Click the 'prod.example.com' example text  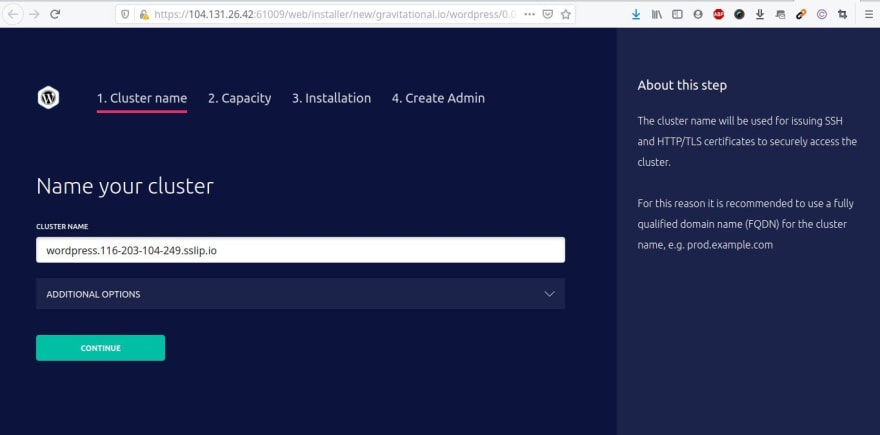(728, 245)
